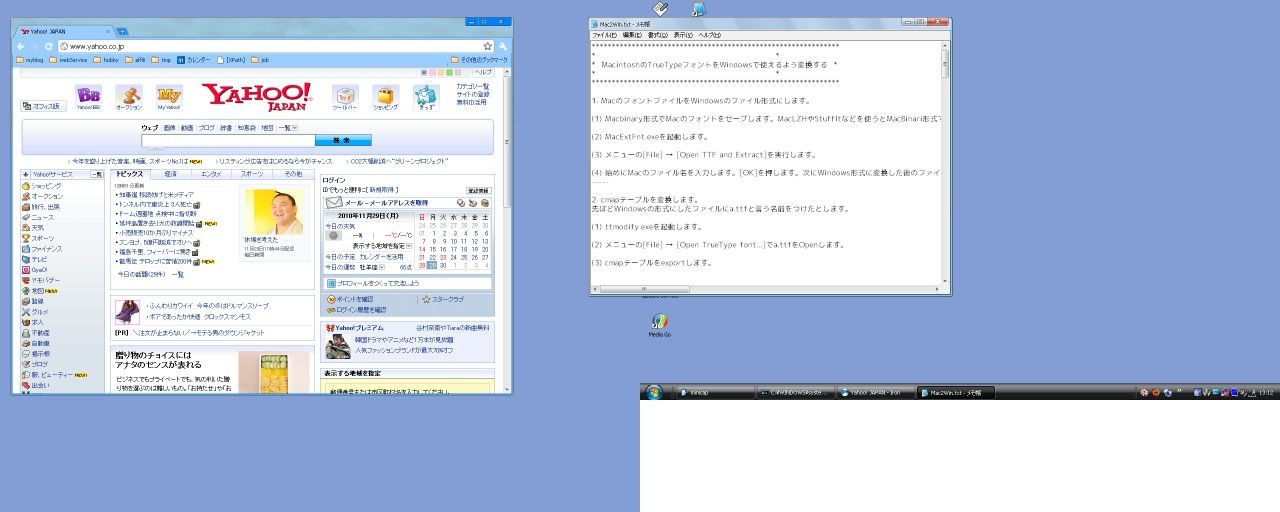The height and width of the screenshot is (512, 1280).
Task: Open the Notepad 表示(V) menu
Action: coord(684,34)
